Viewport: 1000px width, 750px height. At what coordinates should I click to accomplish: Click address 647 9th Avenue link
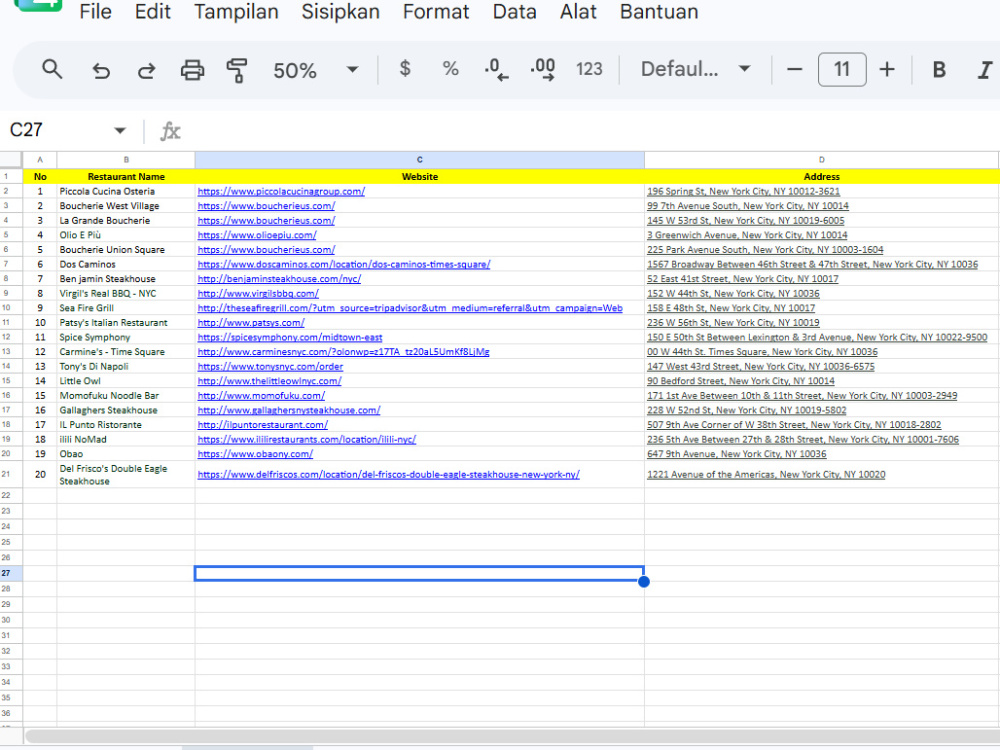737,454
